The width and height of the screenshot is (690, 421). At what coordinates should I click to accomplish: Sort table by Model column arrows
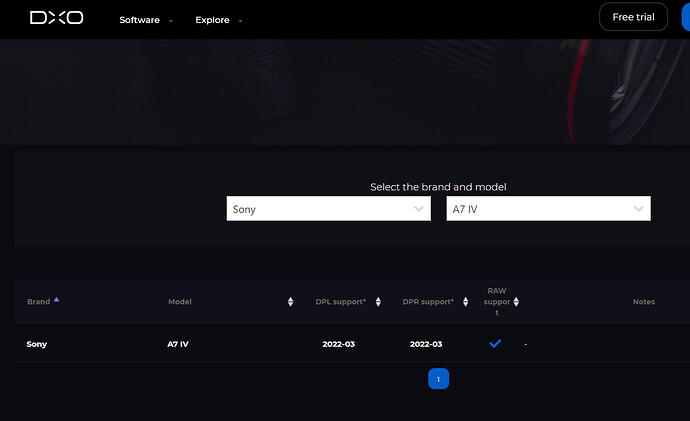(290, 302)
